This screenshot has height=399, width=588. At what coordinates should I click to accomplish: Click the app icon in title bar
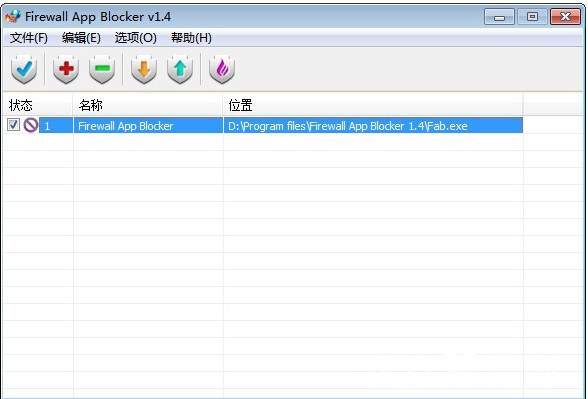tap(13, 16)
